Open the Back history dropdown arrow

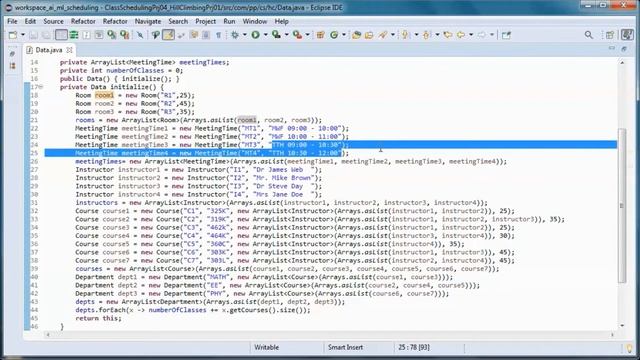coord(471,35)
